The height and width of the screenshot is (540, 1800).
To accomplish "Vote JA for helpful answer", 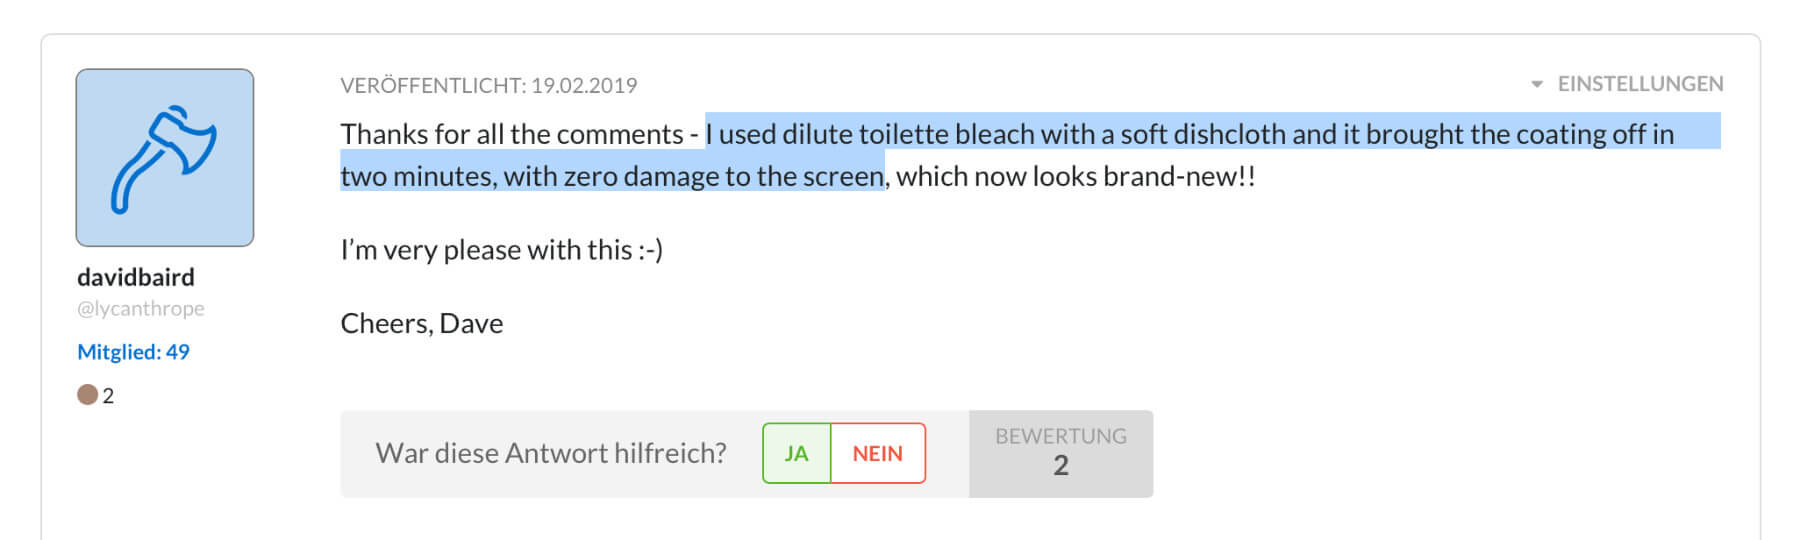I will [x=796, y=453].
